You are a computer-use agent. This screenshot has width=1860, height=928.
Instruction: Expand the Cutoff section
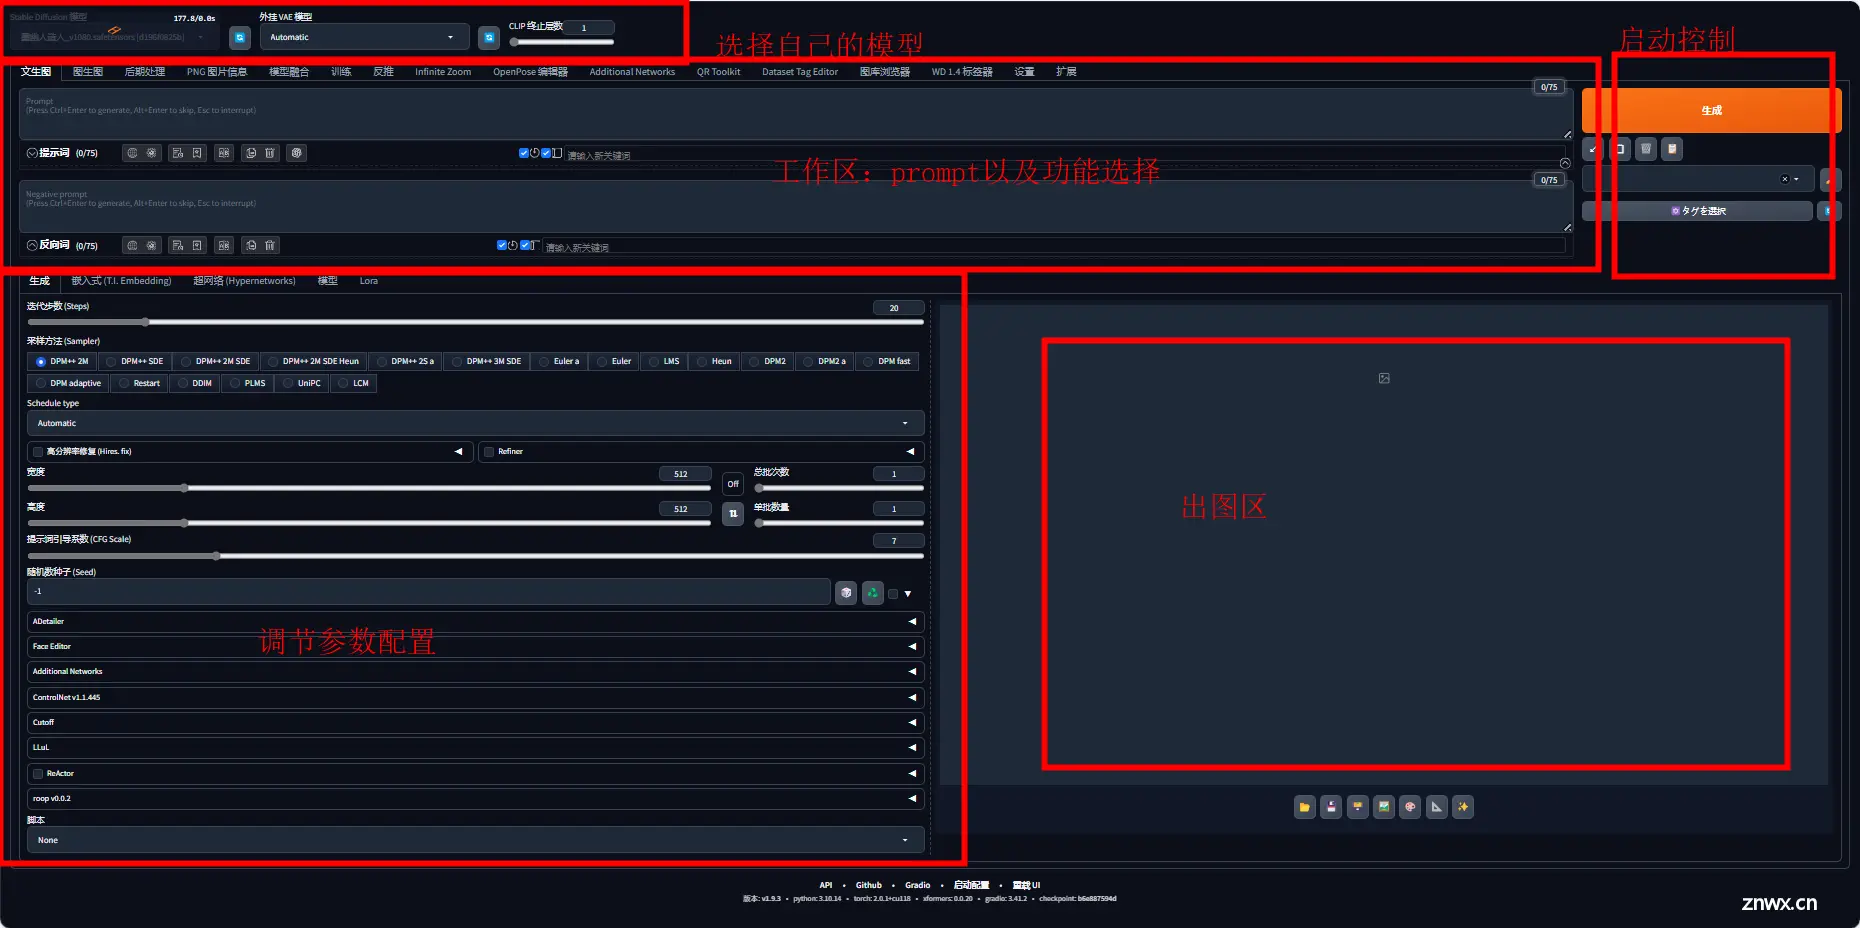click(475, 722)
